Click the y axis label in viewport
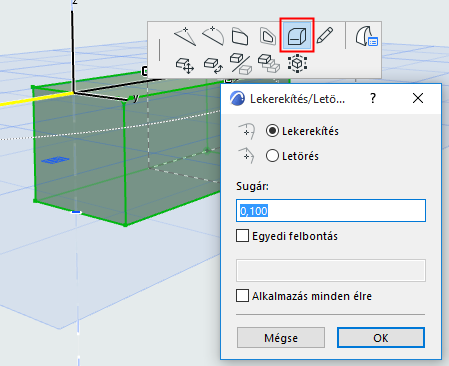The image size is (449, 366). tap(135, 98)
